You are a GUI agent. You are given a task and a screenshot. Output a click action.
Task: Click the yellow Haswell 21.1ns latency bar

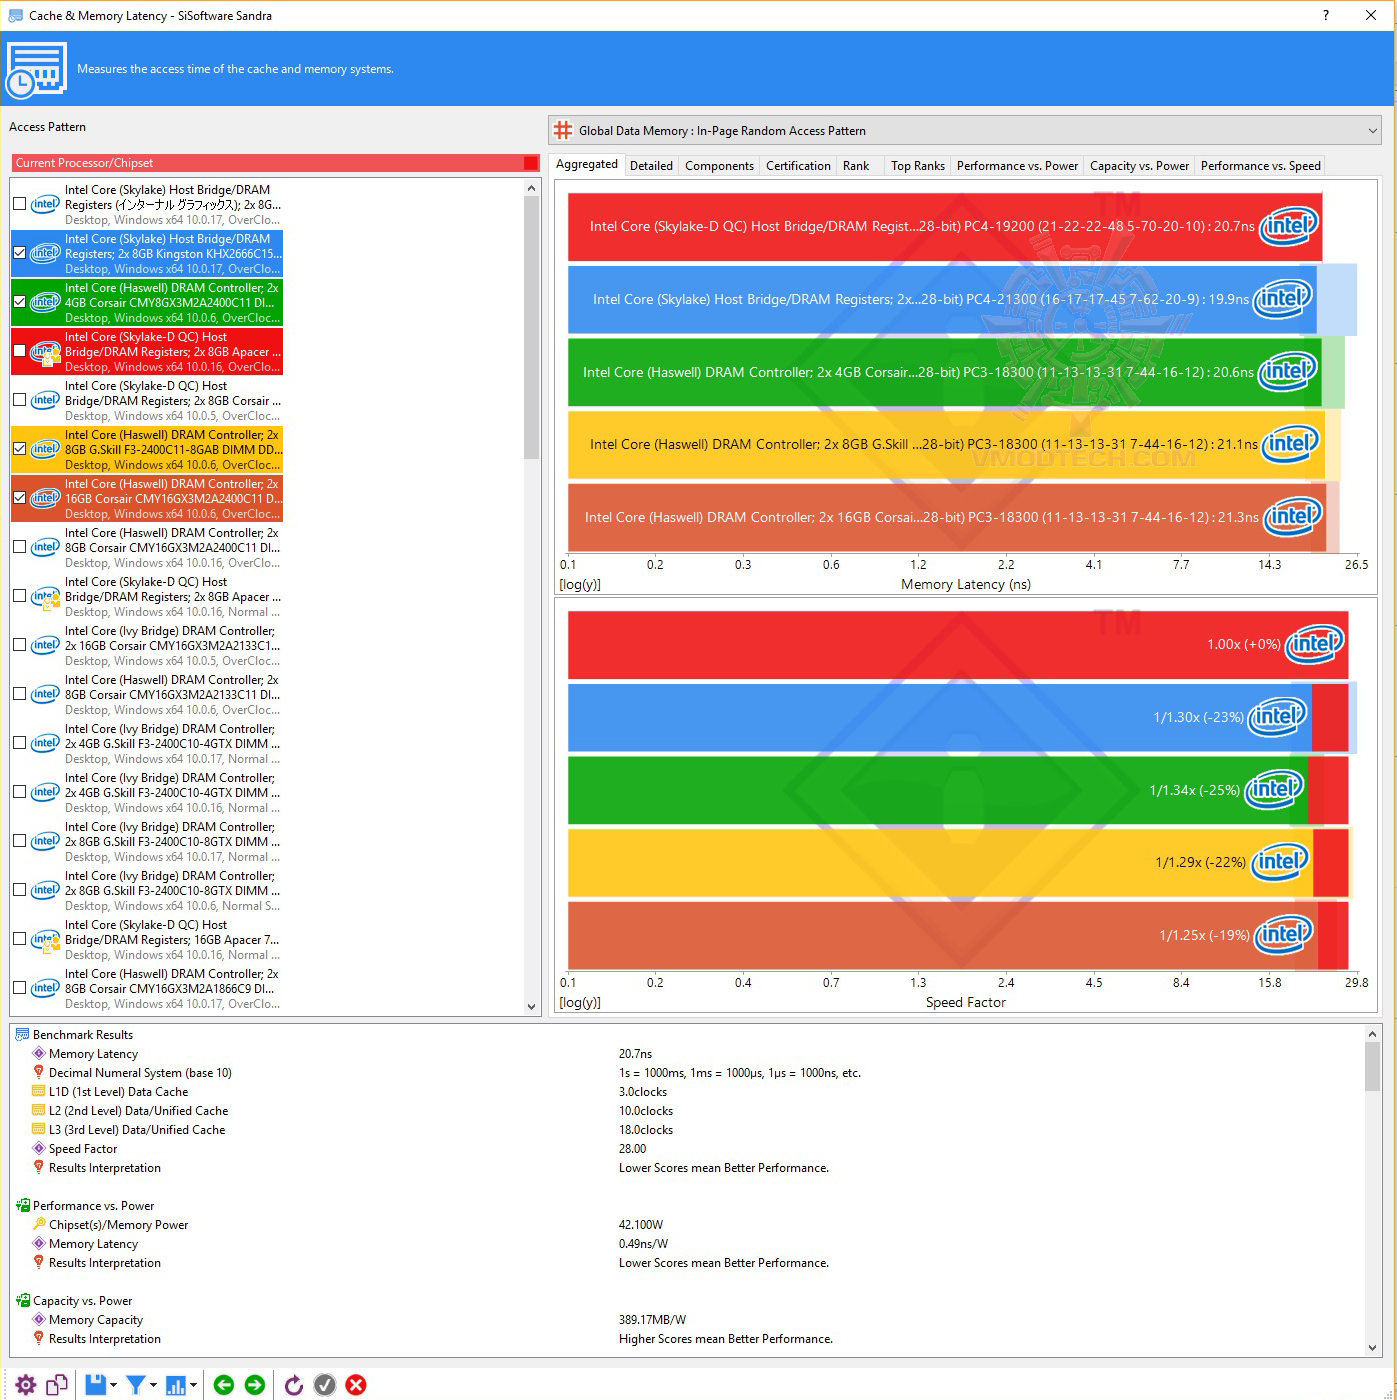(946, 444)
